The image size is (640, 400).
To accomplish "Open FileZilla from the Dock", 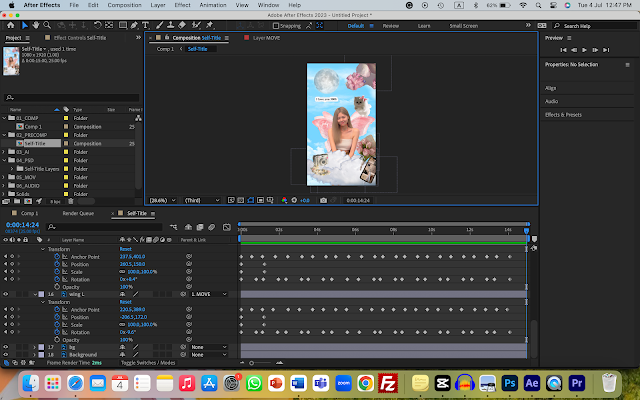I will [x=387, y=383].
